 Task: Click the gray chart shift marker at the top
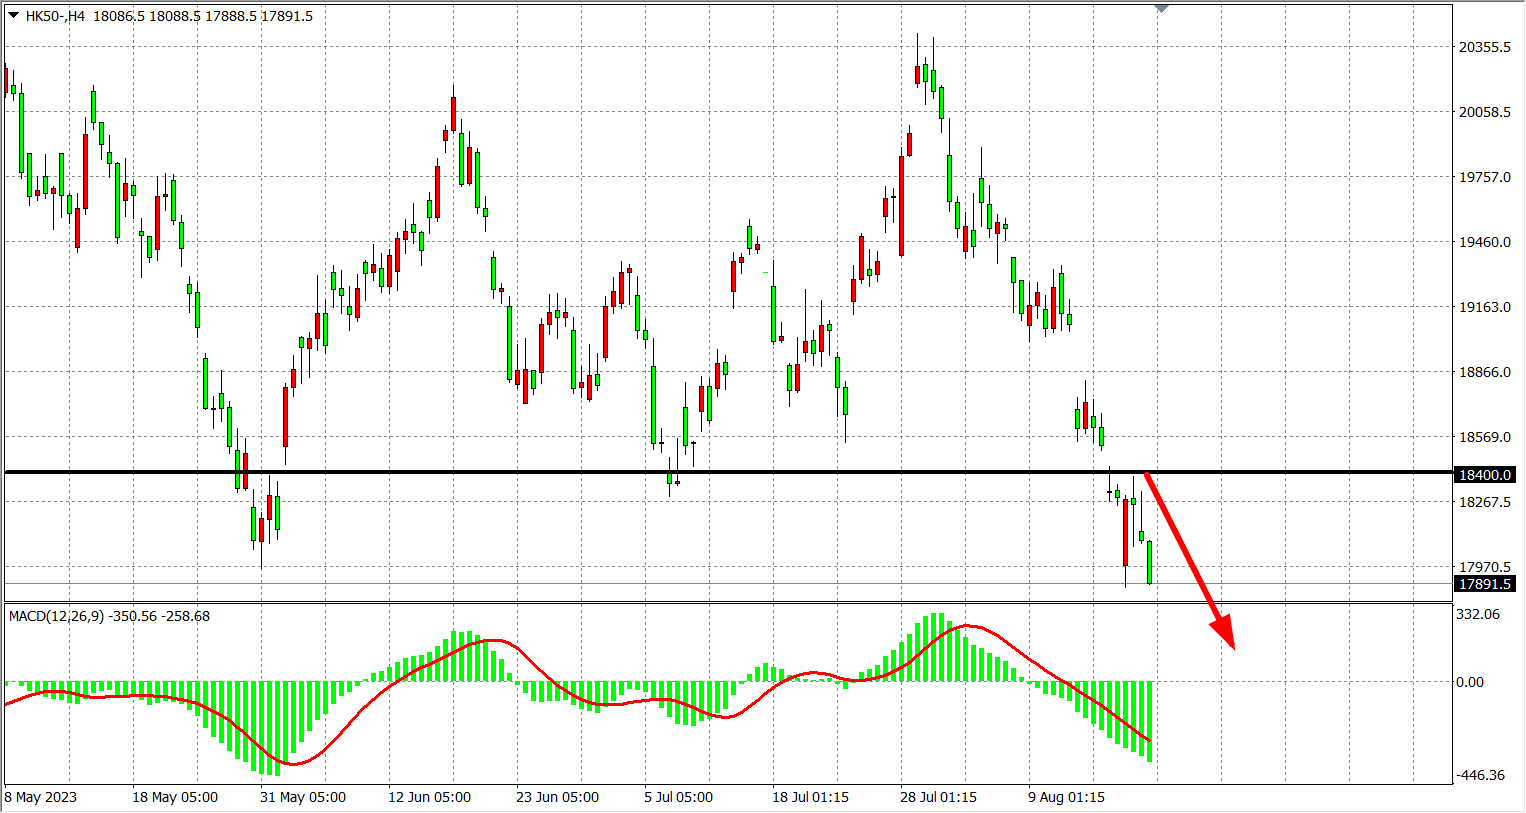[1161, 8]
